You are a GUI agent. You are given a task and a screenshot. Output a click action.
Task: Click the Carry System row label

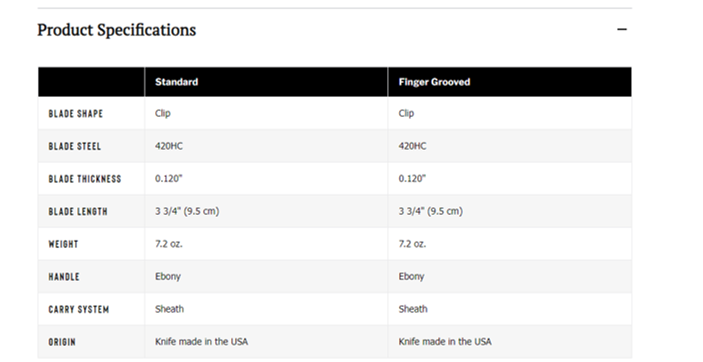(x=78, y=310)
